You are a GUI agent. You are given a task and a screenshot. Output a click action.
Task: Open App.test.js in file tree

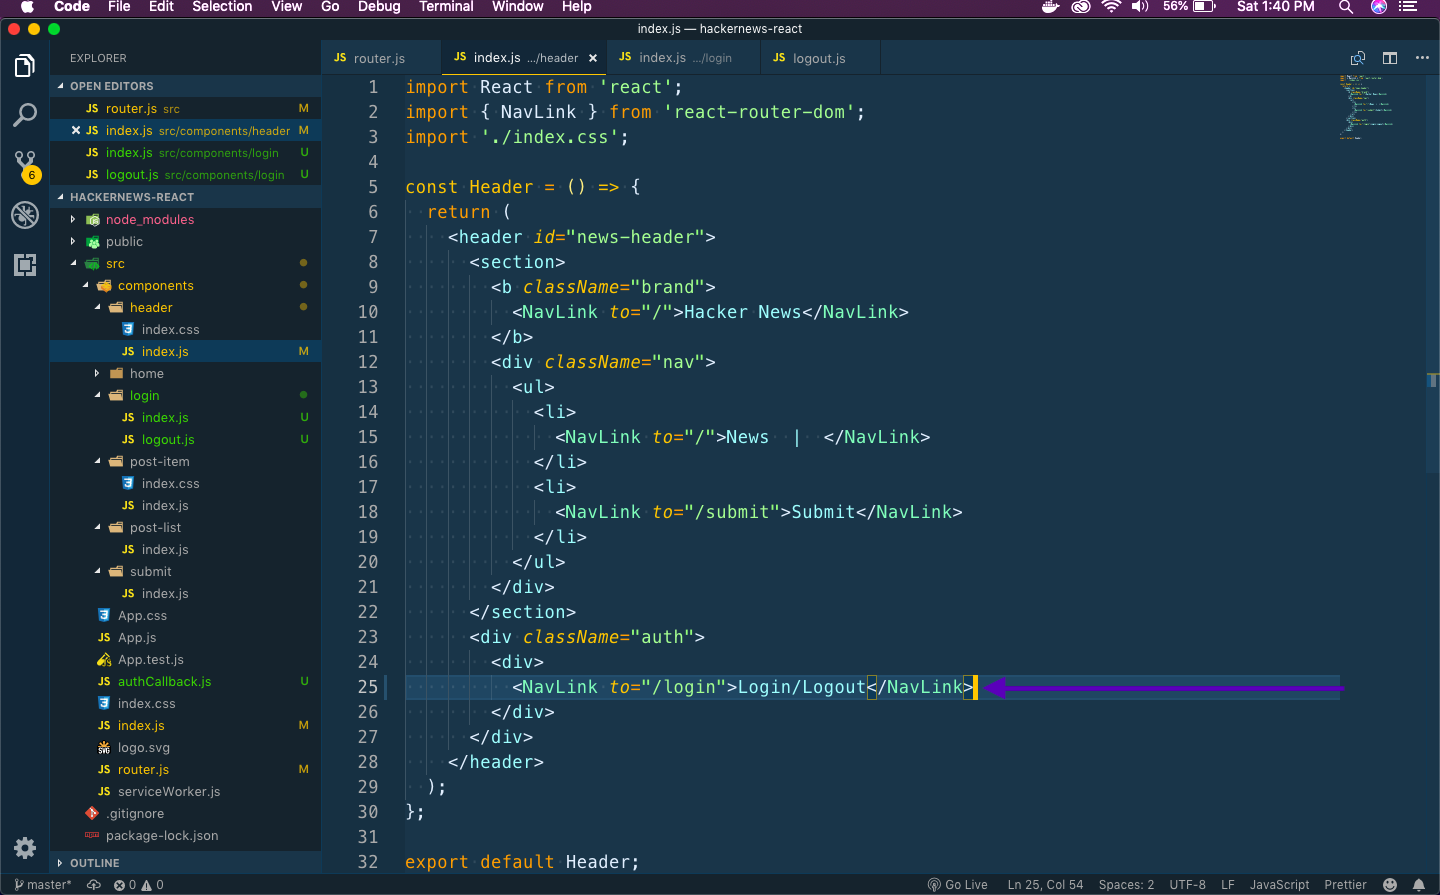coord(150,659)
